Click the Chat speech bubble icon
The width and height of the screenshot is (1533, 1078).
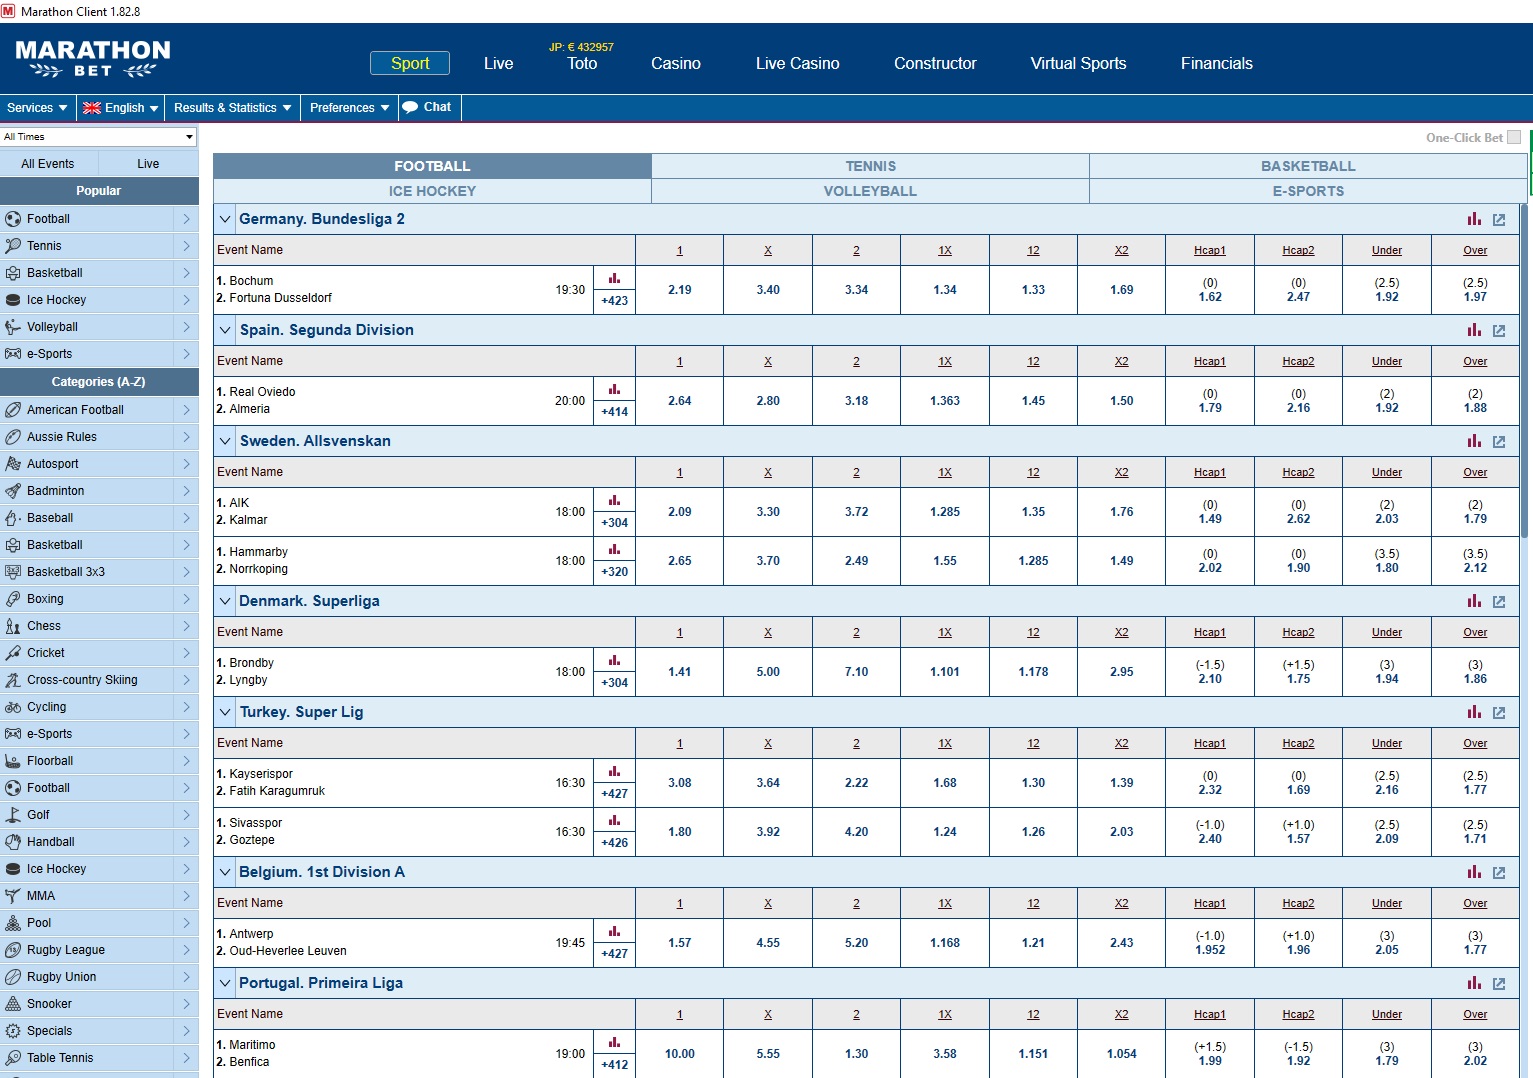[410, 107]
